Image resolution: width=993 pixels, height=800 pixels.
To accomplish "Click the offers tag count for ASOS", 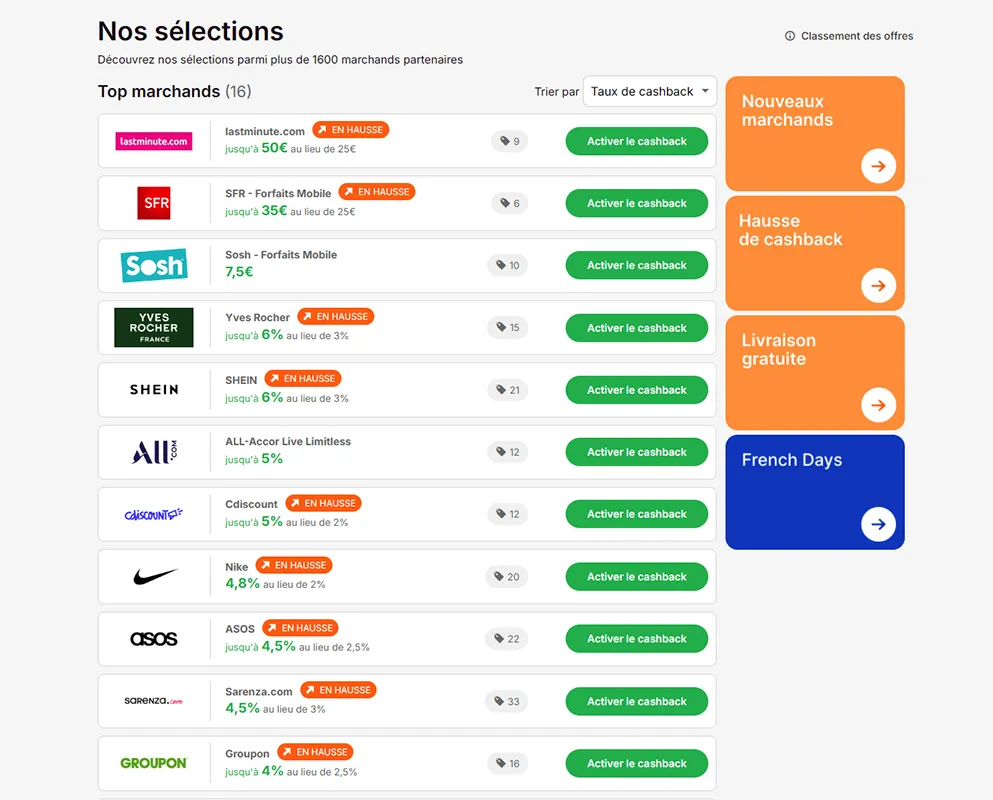I will click(507, 639).
